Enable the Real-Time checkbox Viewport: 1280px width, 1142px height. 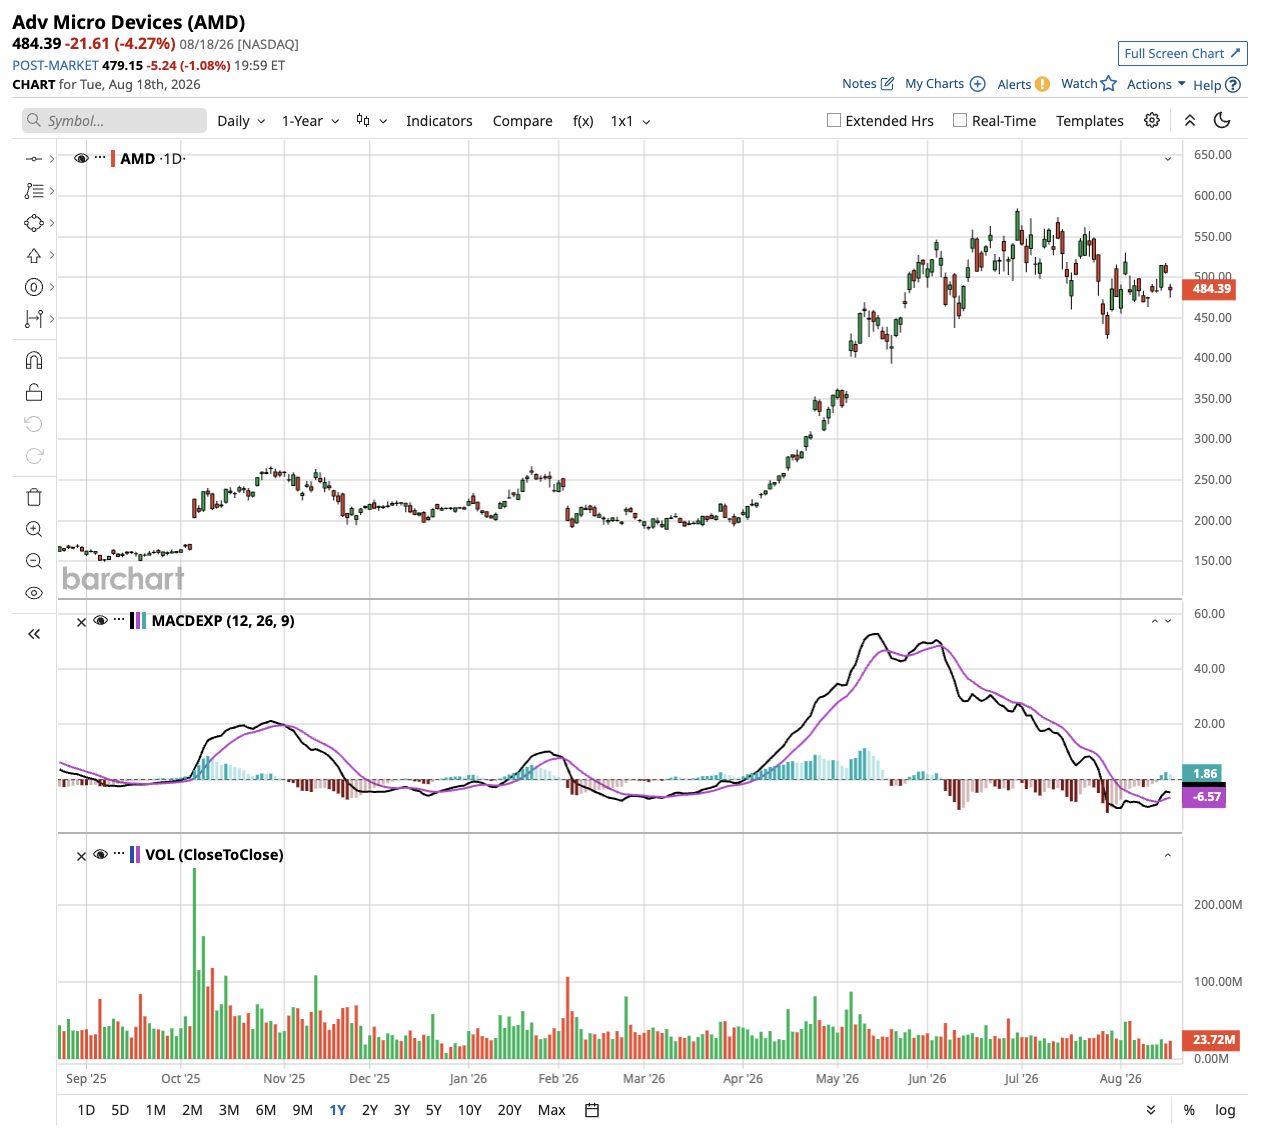(x=960, y=120)
